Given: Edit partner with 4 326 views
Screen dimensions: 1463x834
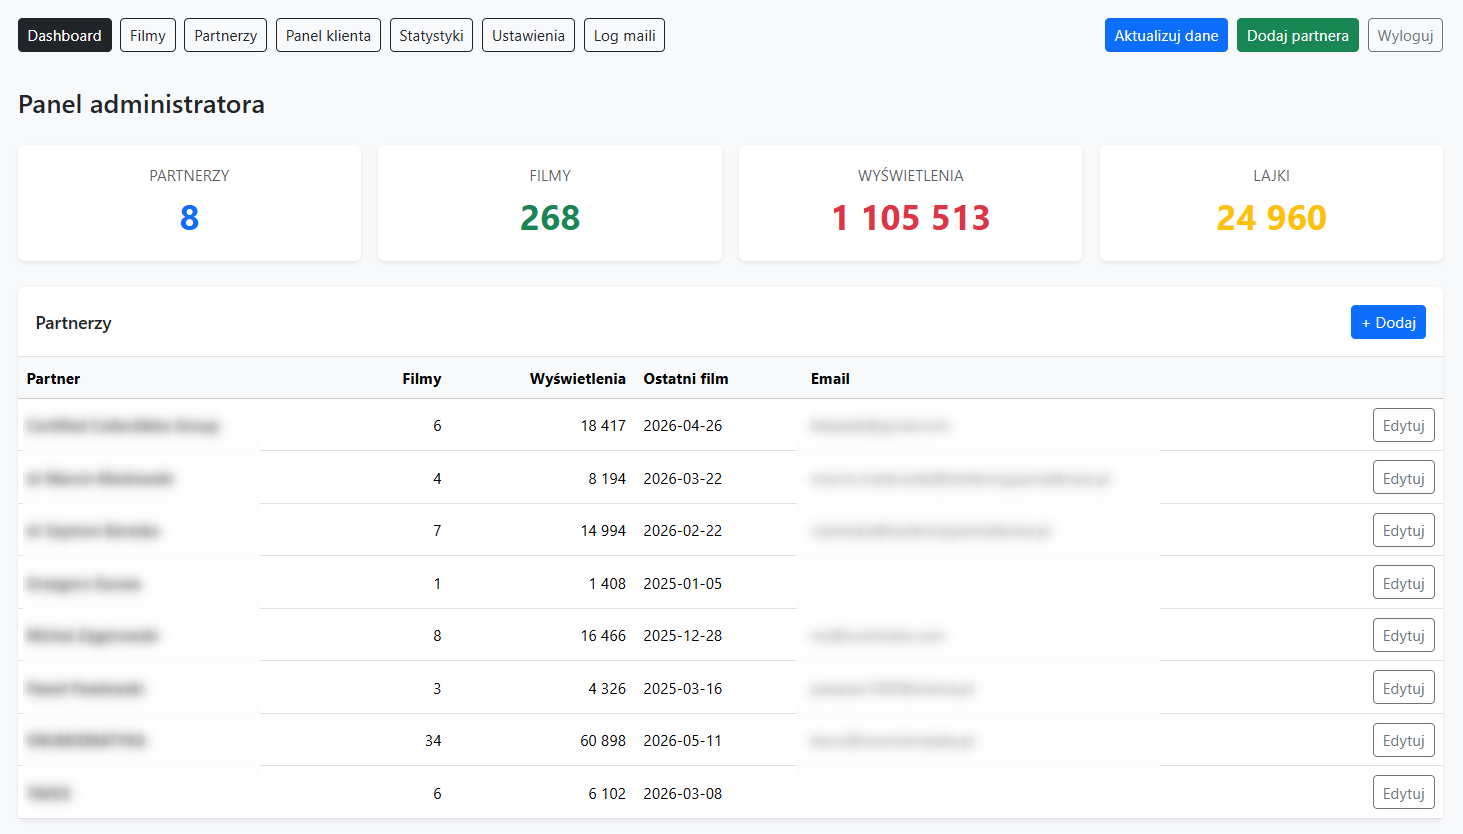Looking at the screenshot, I should click(x=1404, y=688).
